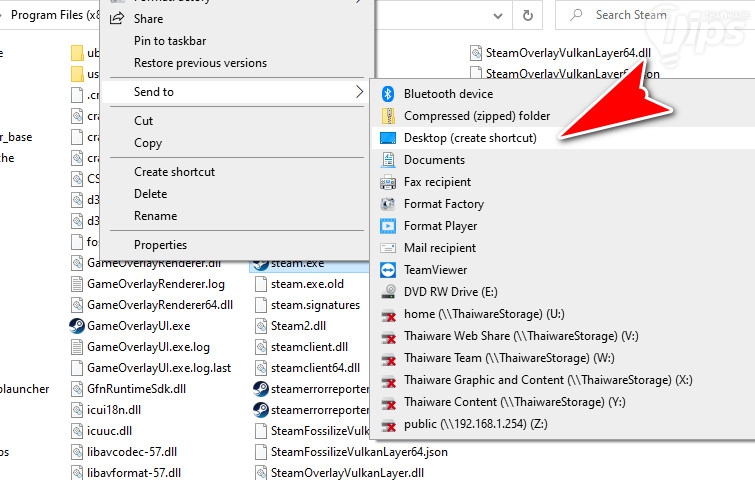Viewport: 755px width, 480px height.
Task: Click Create shortcut in the context menu
Action: 174,172
